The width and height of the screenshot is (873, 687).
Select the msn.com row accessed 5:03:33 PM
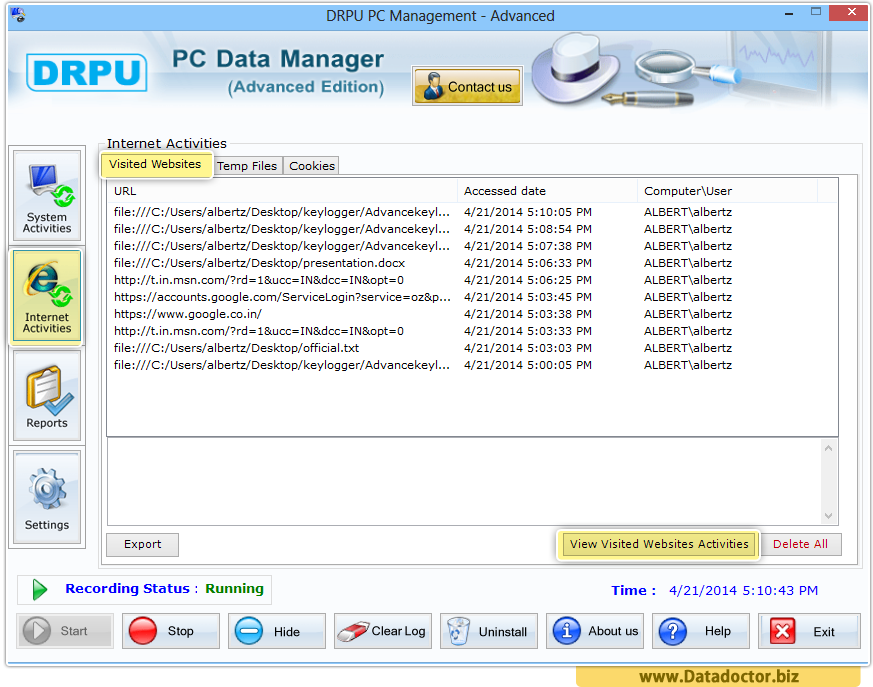(x=472, y=331)
